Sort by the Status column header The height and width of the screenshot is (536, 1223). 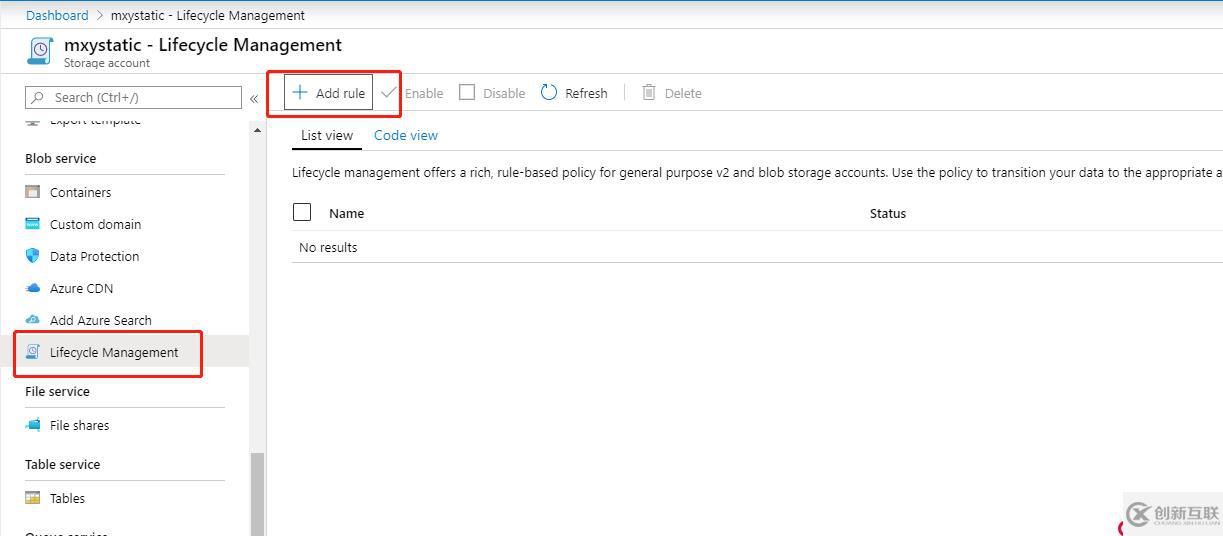pyautogui.click(x=888, y=213)
